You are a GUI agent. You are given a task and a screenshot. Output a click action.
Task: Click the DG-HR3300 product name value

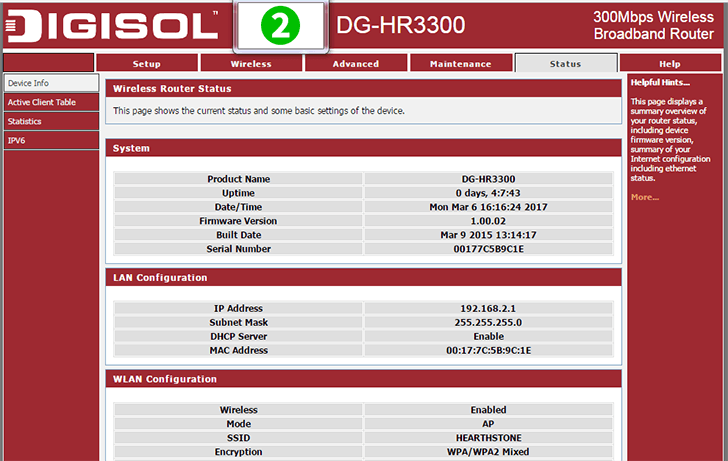click(x=488, y=179)
